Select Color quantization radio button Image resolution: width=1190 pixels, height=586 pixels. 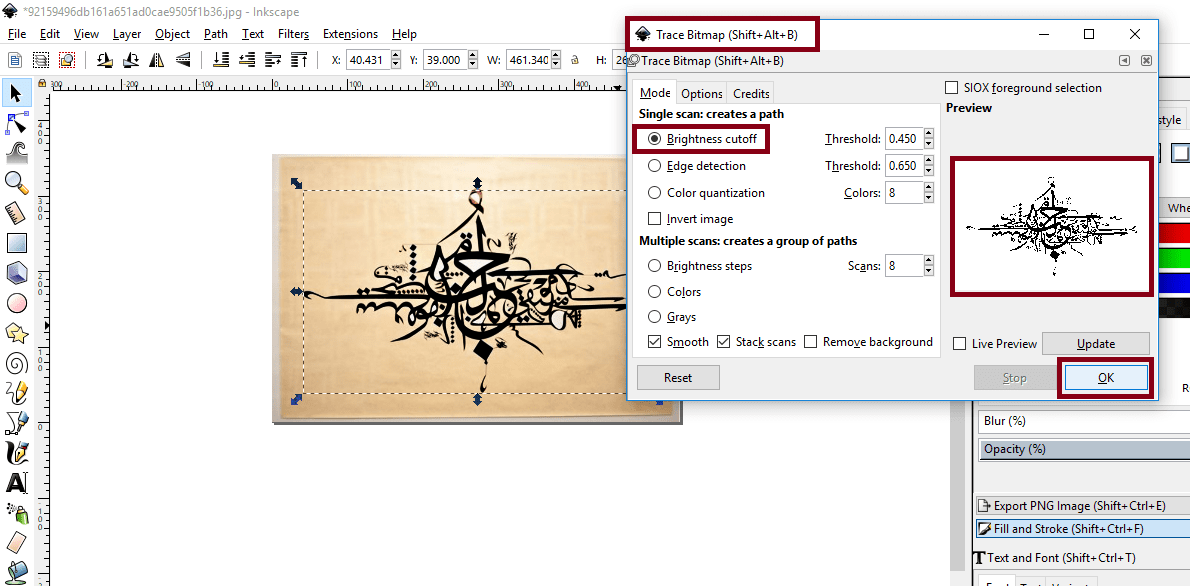654,193
